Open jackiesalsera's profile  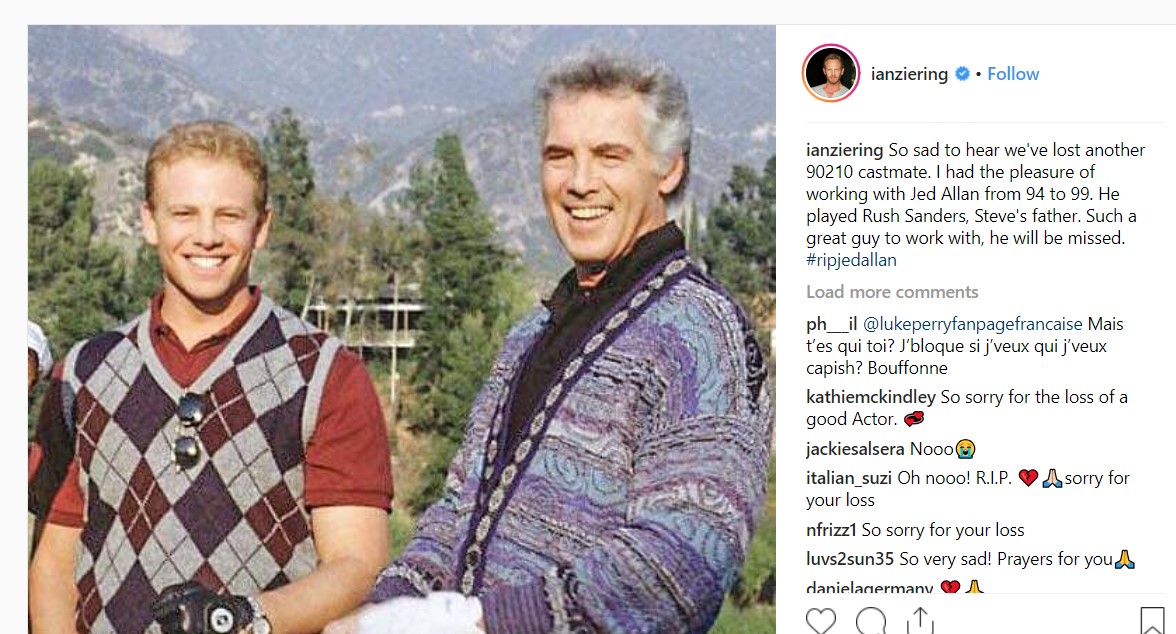pyautogui.click(x=855, y=449)
